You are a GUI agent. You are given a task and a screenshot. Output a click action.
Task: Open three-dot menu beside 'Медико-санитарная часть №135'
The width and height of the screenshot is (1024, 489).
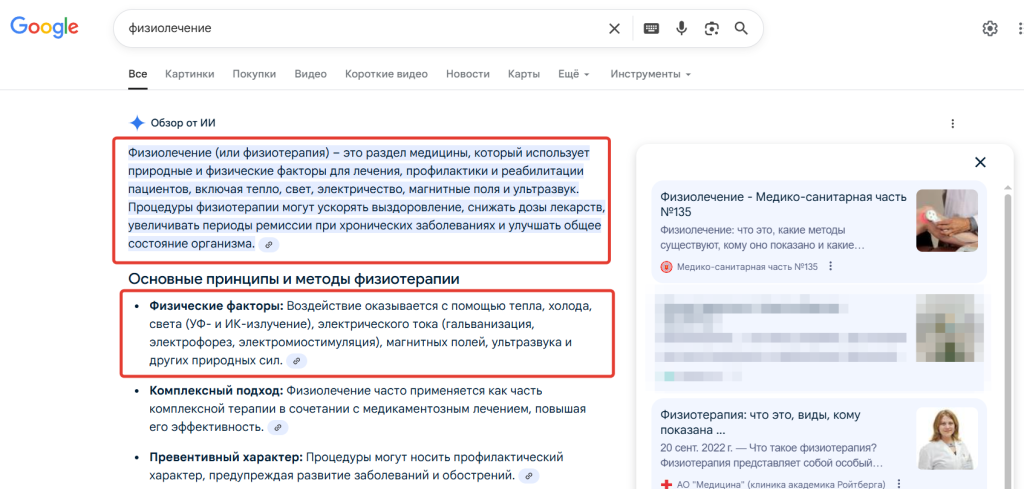click(x=831, y=266)
